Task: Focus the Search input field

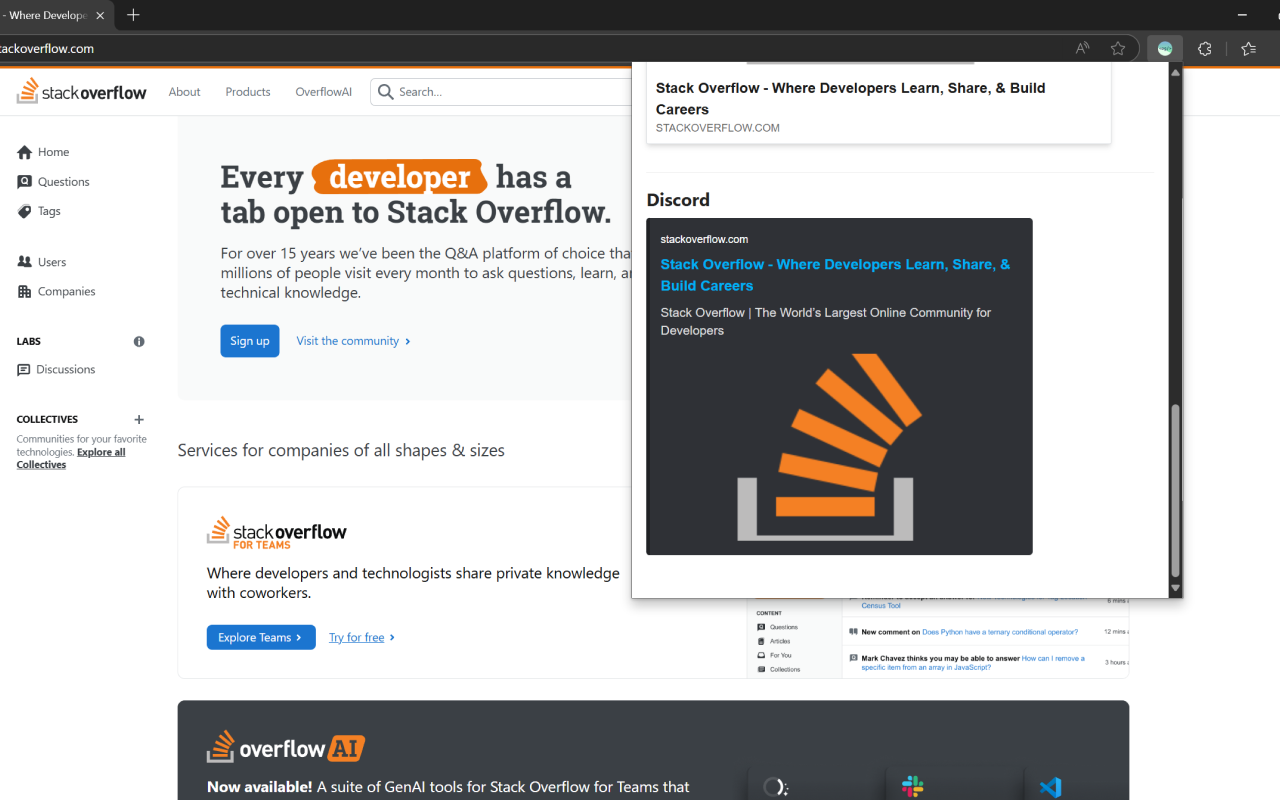Action: (x=500, y=92)
